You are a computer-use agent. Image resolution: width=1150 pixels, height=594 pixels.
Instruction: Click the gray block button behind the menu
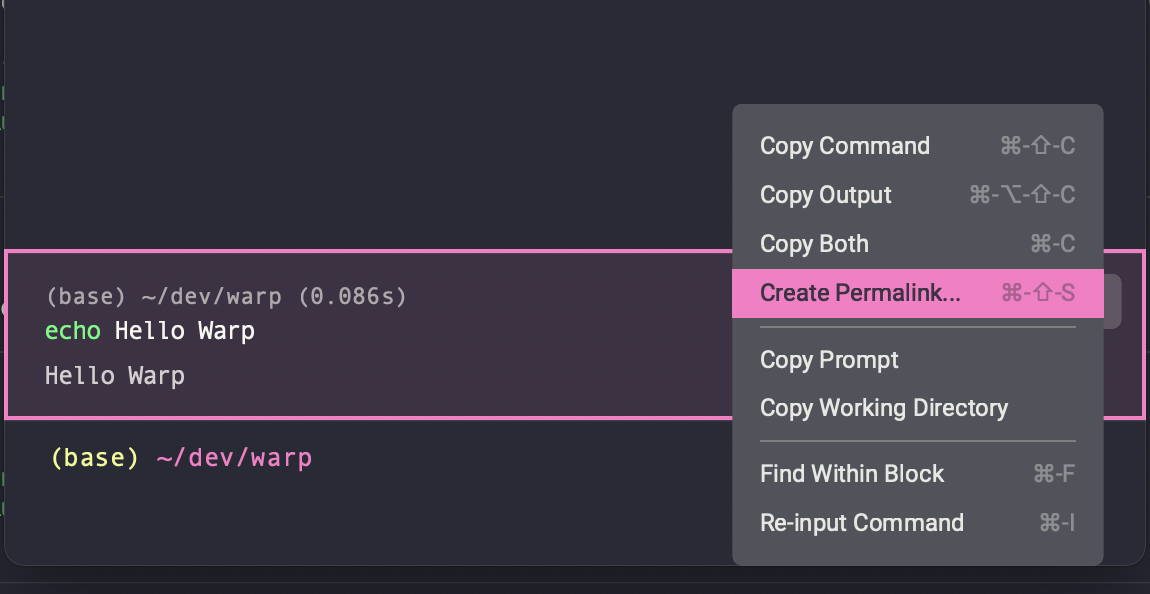(x=1113, y=301)
